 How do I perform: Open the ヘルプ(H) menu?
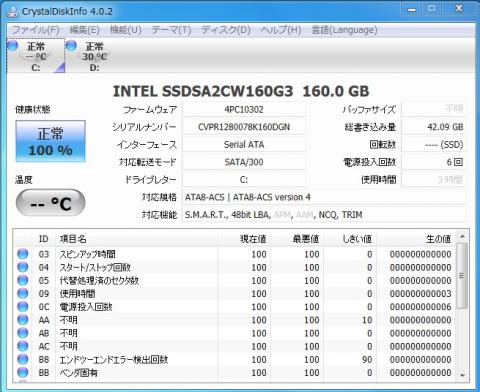click(281, 30)
